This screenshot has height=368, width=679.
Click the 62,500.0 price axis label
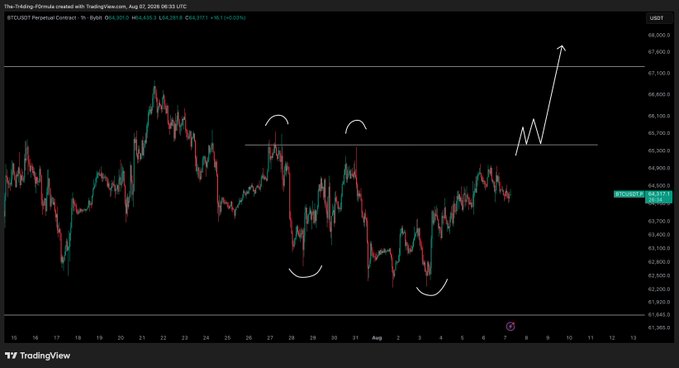point(659,275)
